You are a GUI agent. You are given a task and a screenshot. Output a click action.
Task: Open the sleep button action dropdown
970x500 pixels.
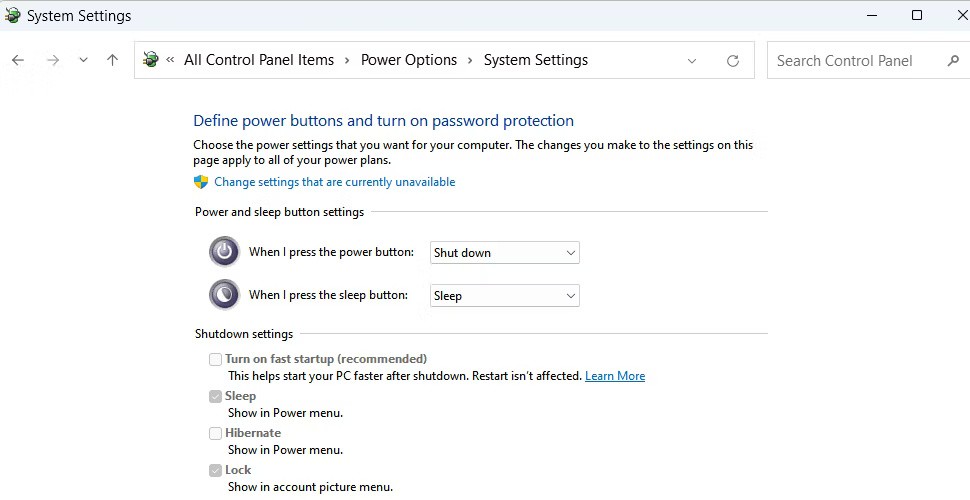505,296
